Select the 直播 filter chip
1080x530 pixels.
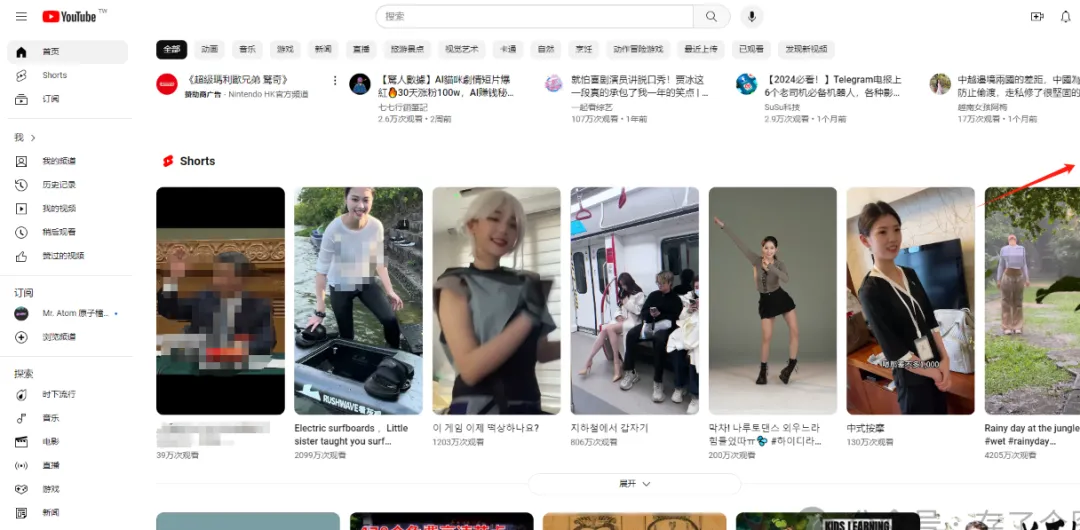click(361, 50)
